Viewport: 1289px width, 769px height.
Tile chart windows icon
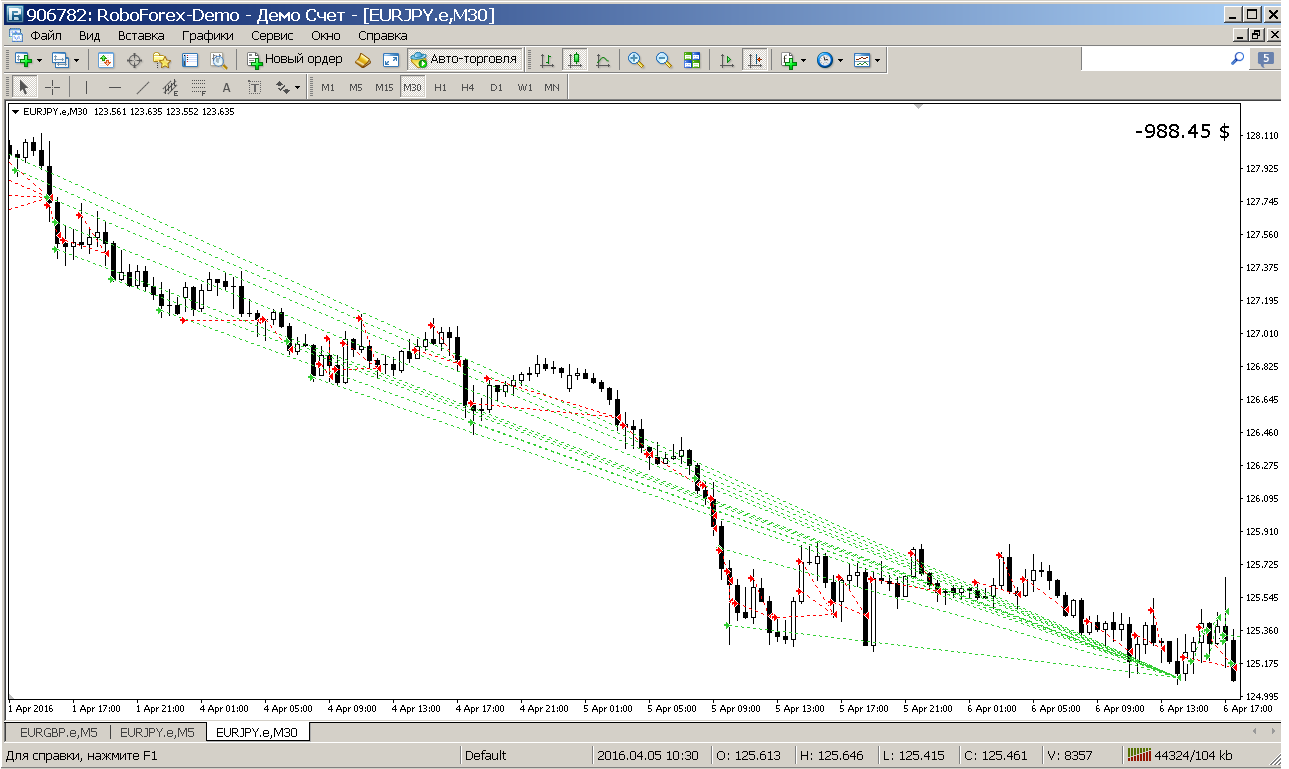[692, 60]
